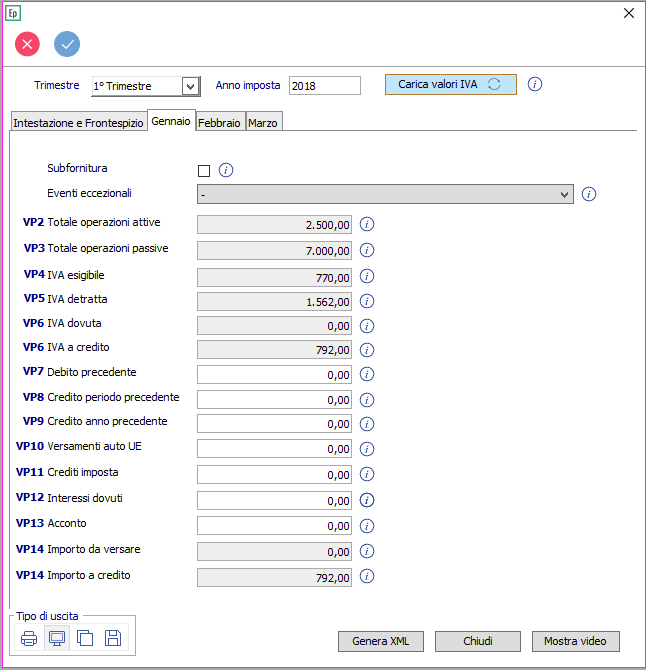Click the Anno imposta input field

324,86
